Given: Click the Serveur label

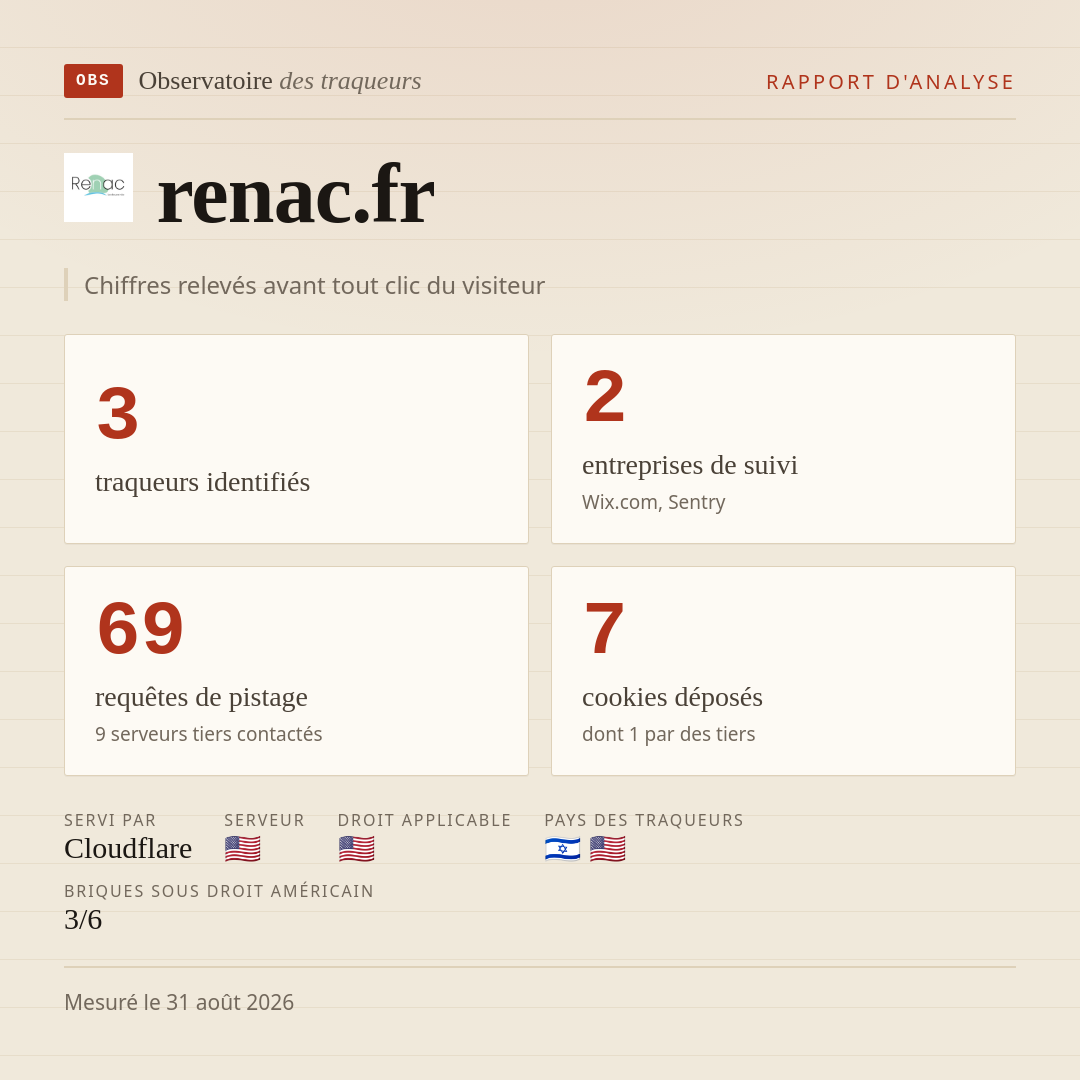Looking at the screenshot, I should (264, 820).
